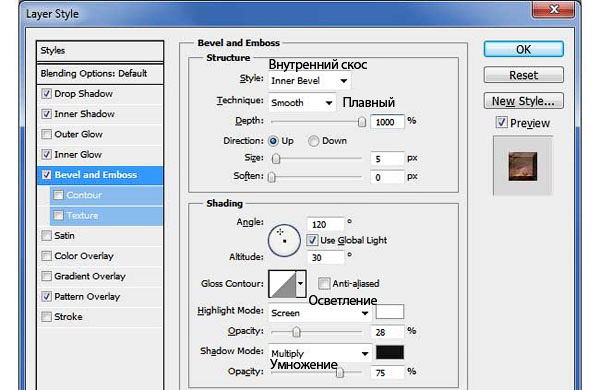Open the Shadow Mode dropdown showing Multiply
The height and width of the screenshot is (390, 600).
pyautogui.click(x=320, y=354)
